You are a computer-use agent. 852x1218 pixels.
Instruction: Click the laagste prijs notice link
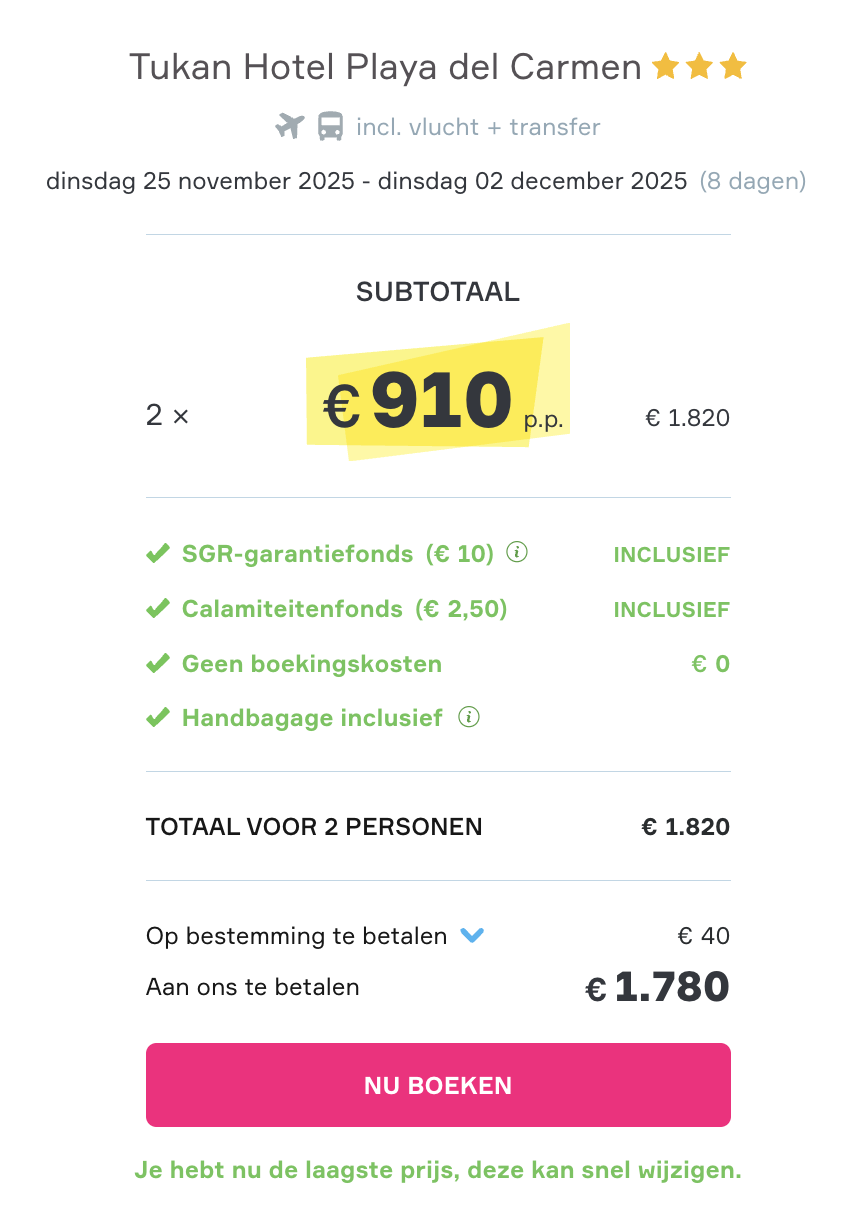(x=438, y=1170)
